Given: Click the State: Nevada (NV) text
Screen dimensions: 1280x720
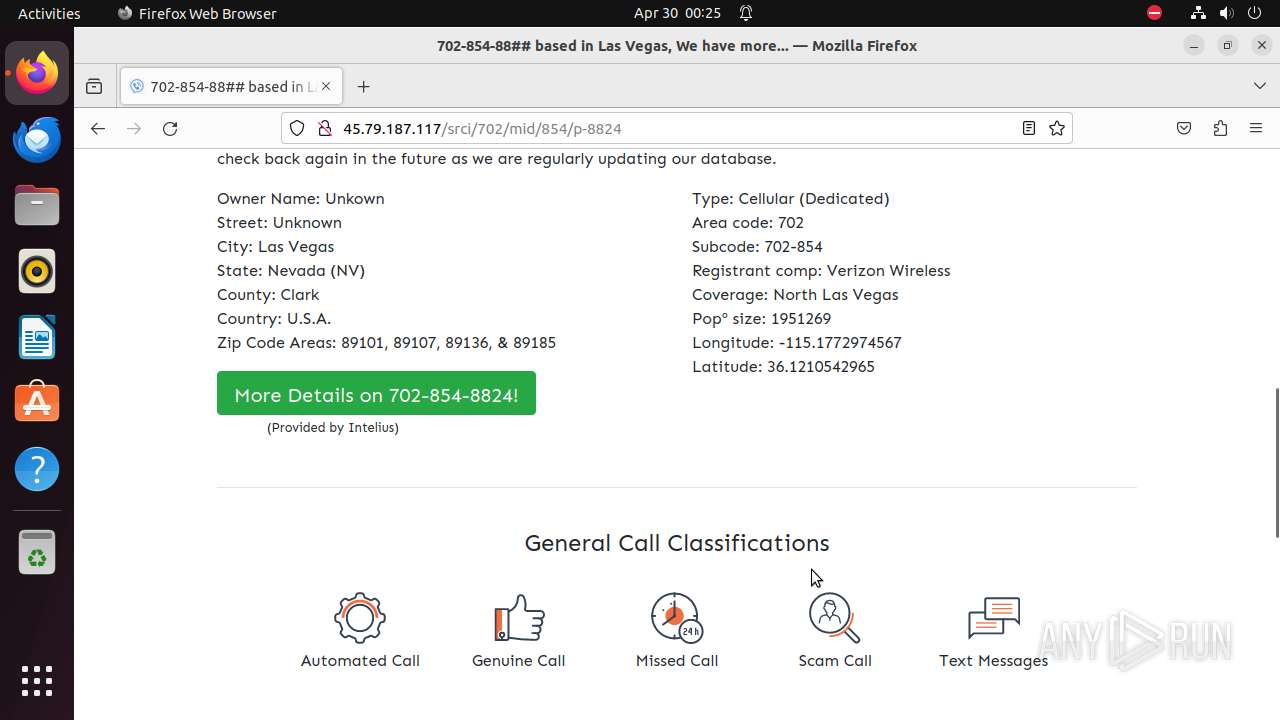Looking at the screenshot, I should [x=291, y=271].
